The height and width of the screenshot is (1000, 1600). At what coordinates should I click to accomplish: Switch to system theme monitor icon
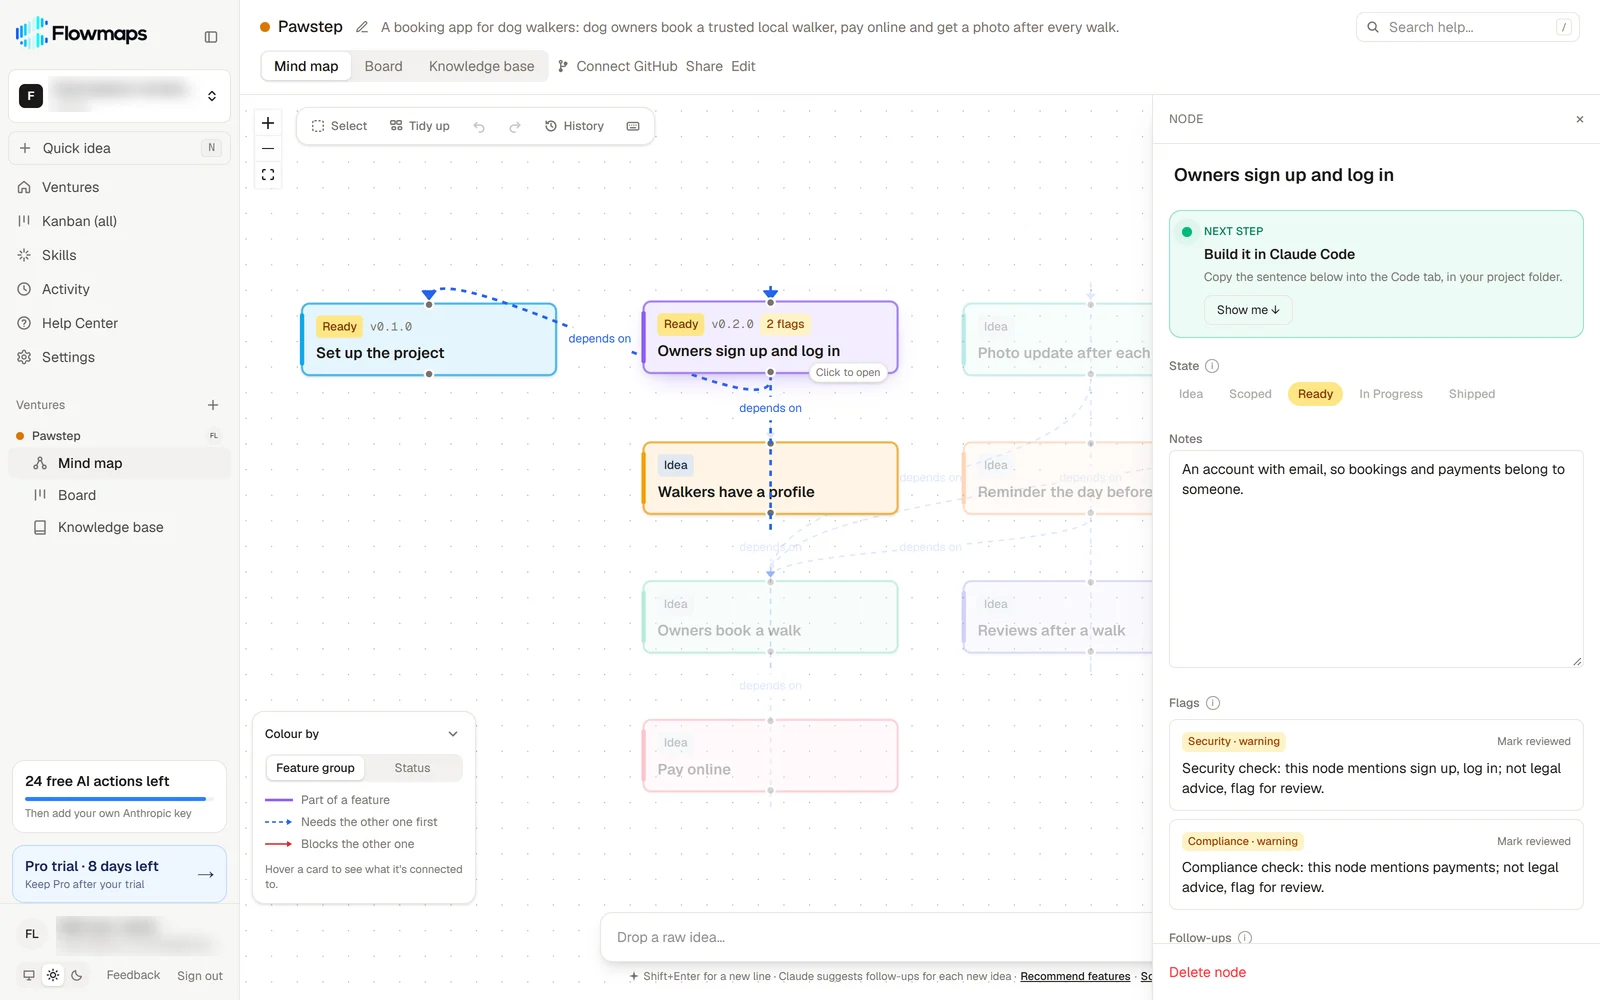click(x=29, y=975)
